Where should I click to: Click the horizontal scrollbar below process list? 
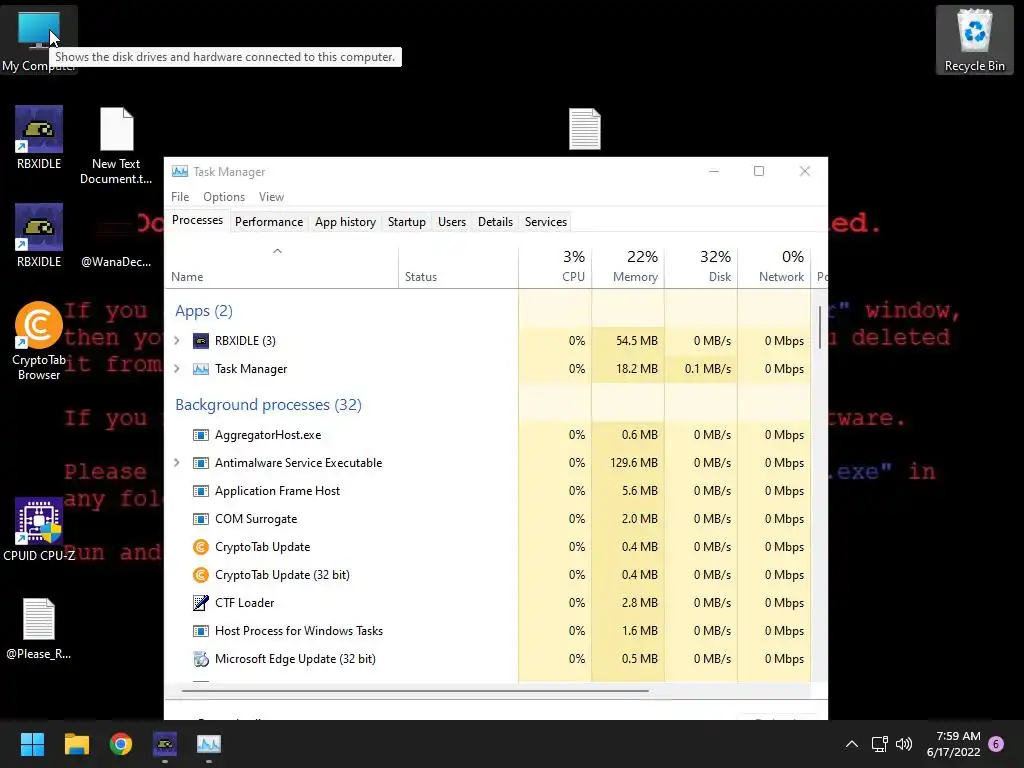coord(415,690)
